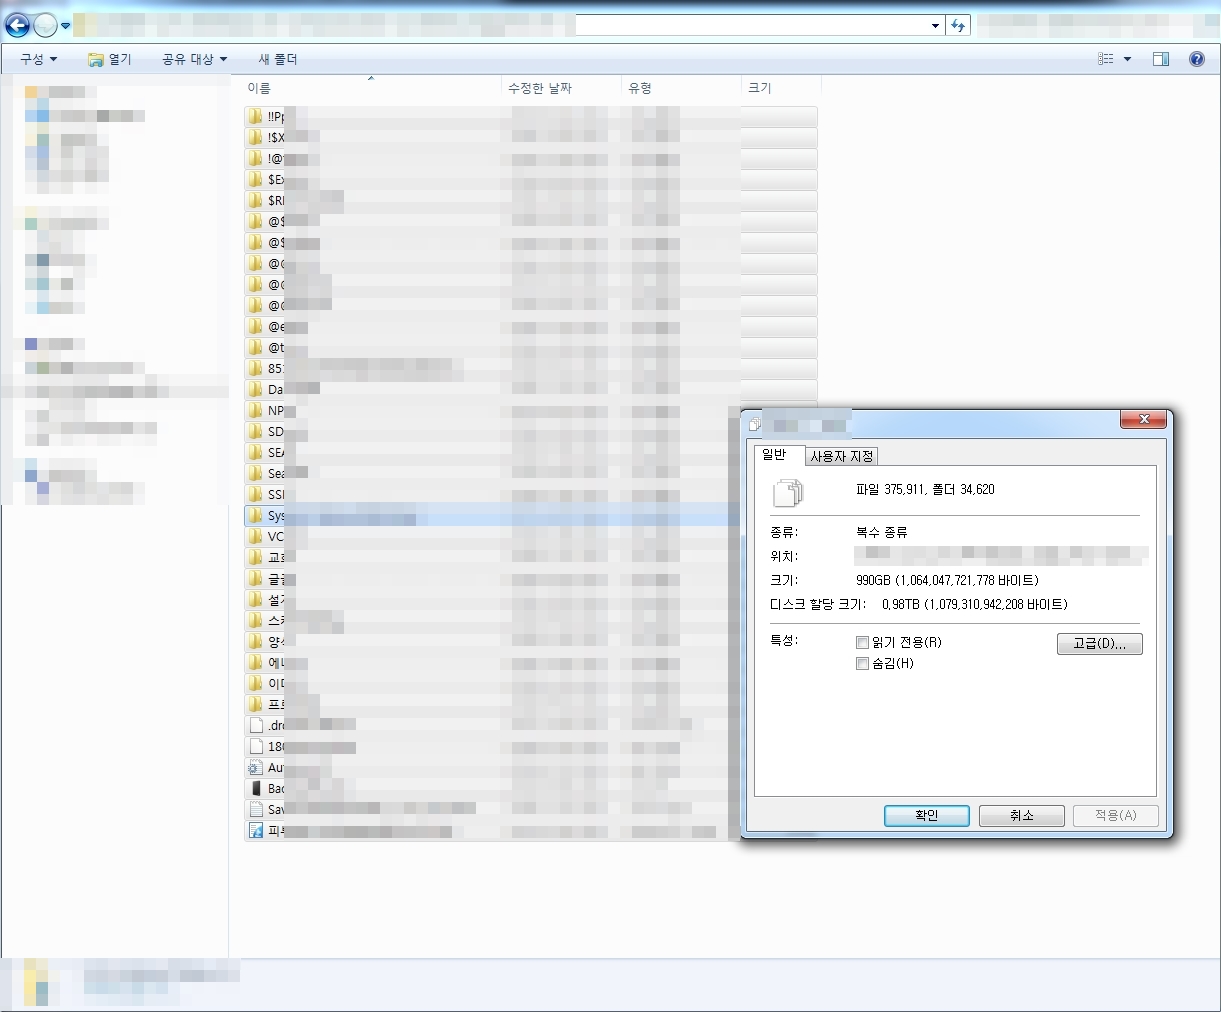1221x1012 pixels.
Task: Click the 복수 종류 type value
Action: (881, 533)
